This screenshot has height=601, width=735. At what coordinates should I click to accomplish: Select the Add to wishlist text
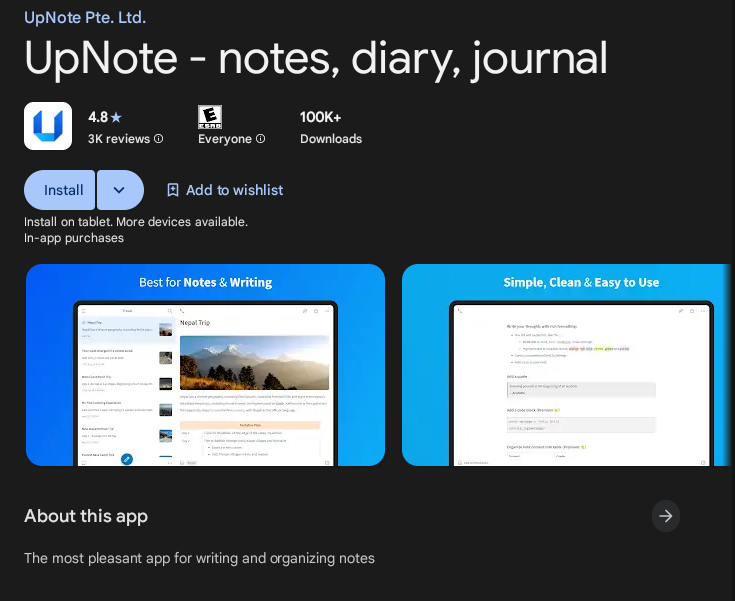tap(234, 190)
